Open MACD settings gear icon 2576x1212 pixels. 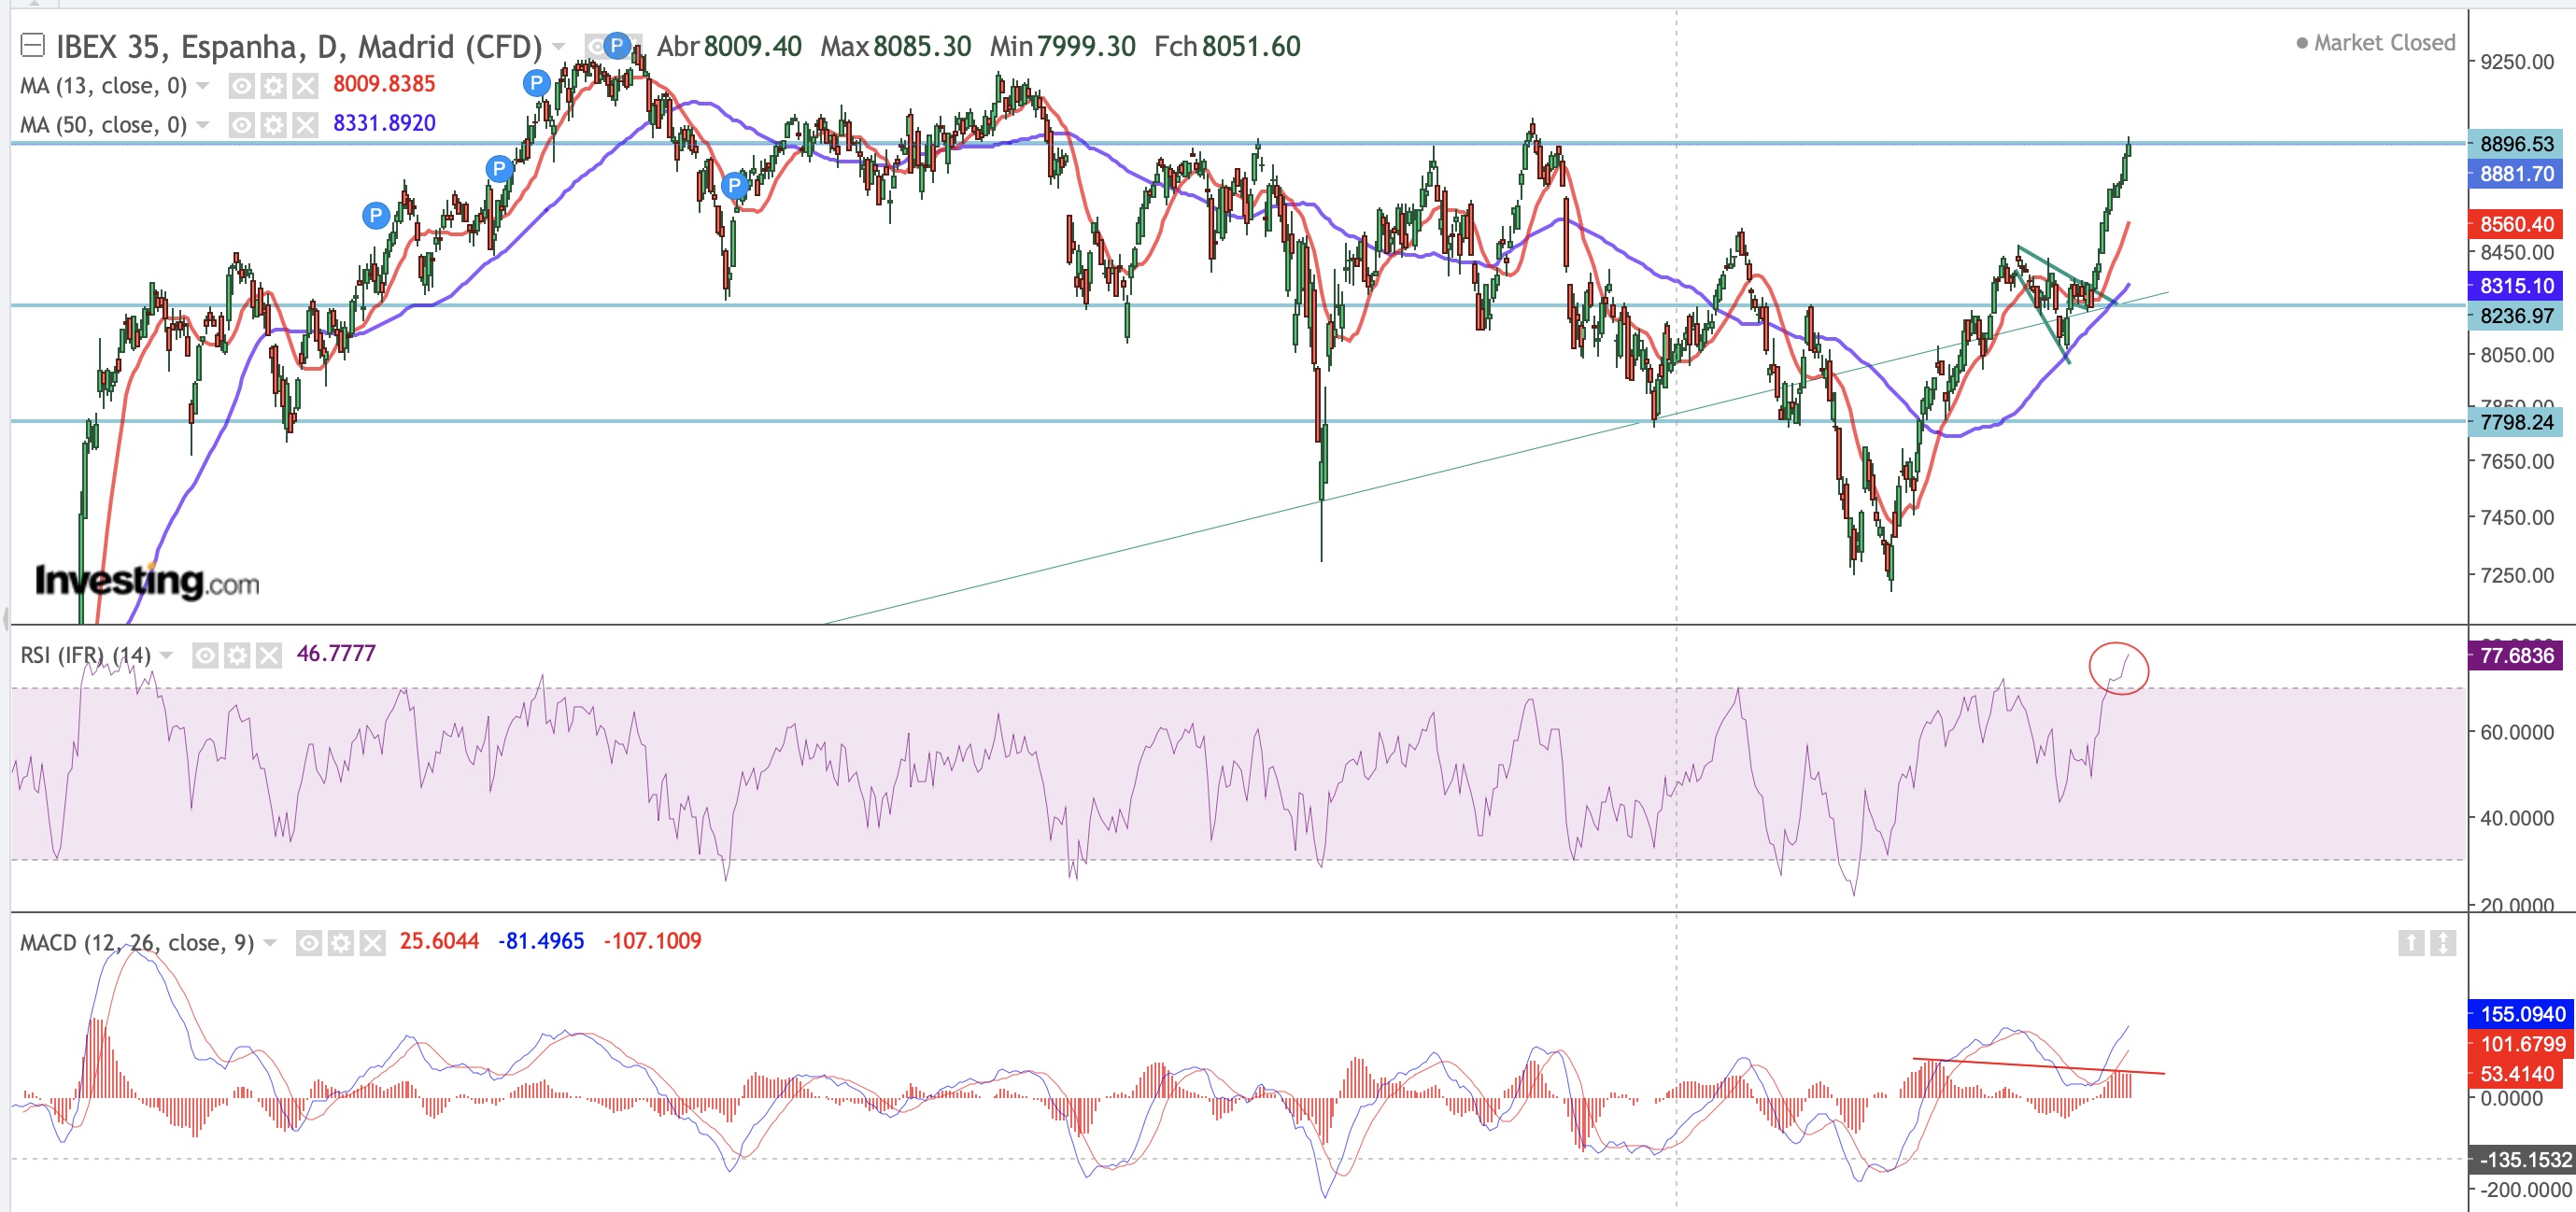point(341,943)
